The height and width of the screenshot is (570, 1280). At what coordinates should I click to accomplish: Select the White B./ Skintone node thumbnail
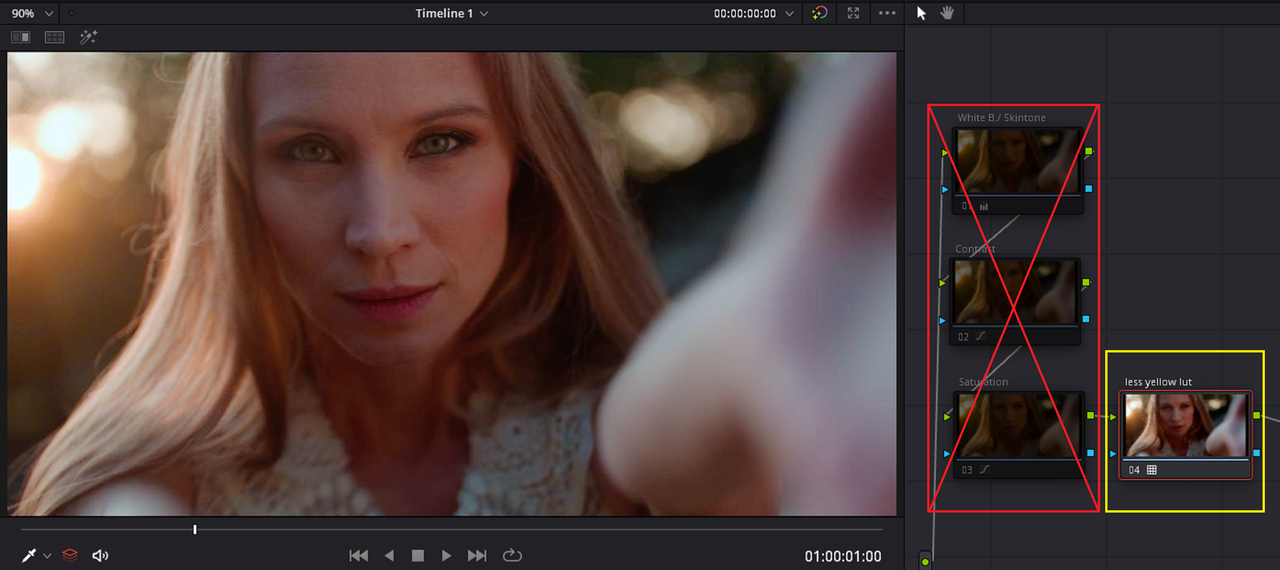coord(1017,162)
